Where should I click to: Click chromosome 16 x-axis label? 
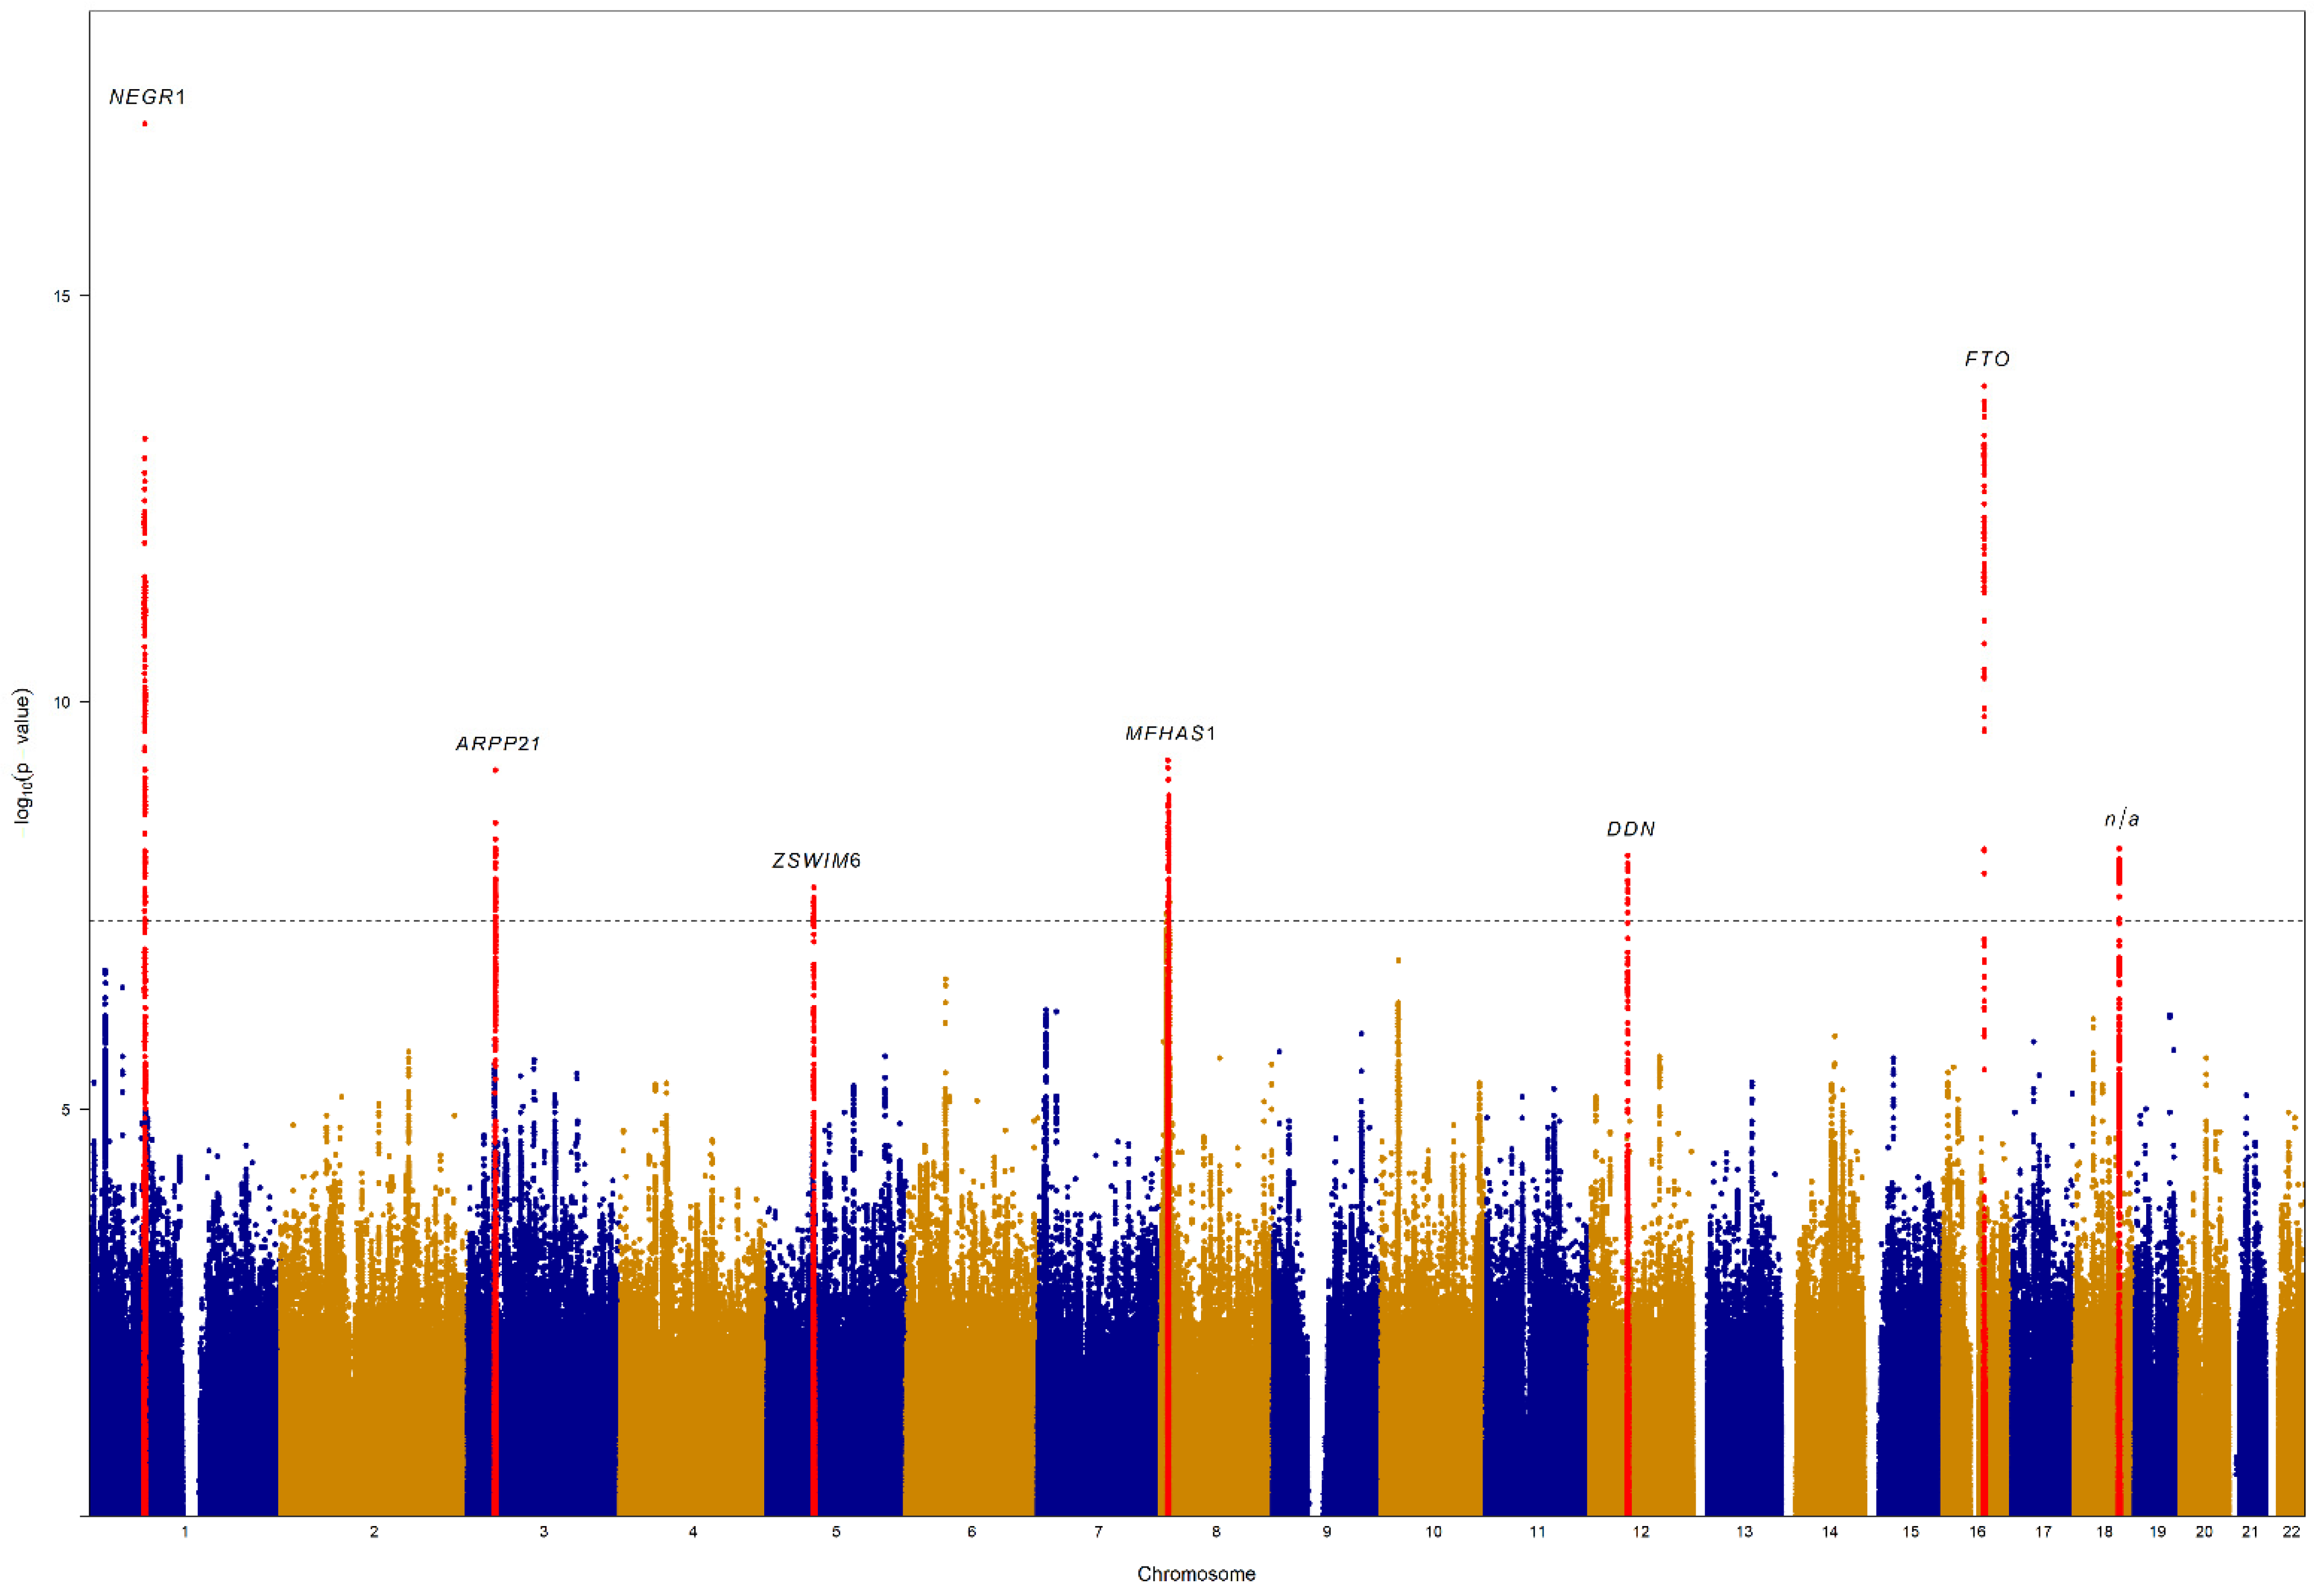point(1977,1531)
